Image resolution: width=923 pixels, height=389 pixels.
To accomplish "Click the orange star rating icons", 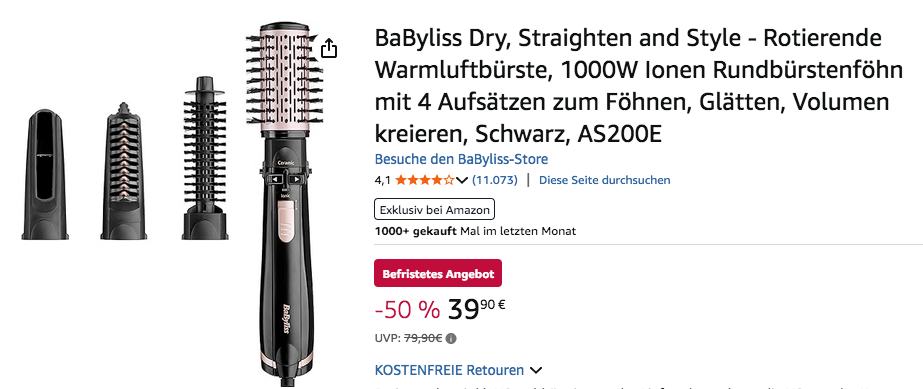I will tap(425, 180).
